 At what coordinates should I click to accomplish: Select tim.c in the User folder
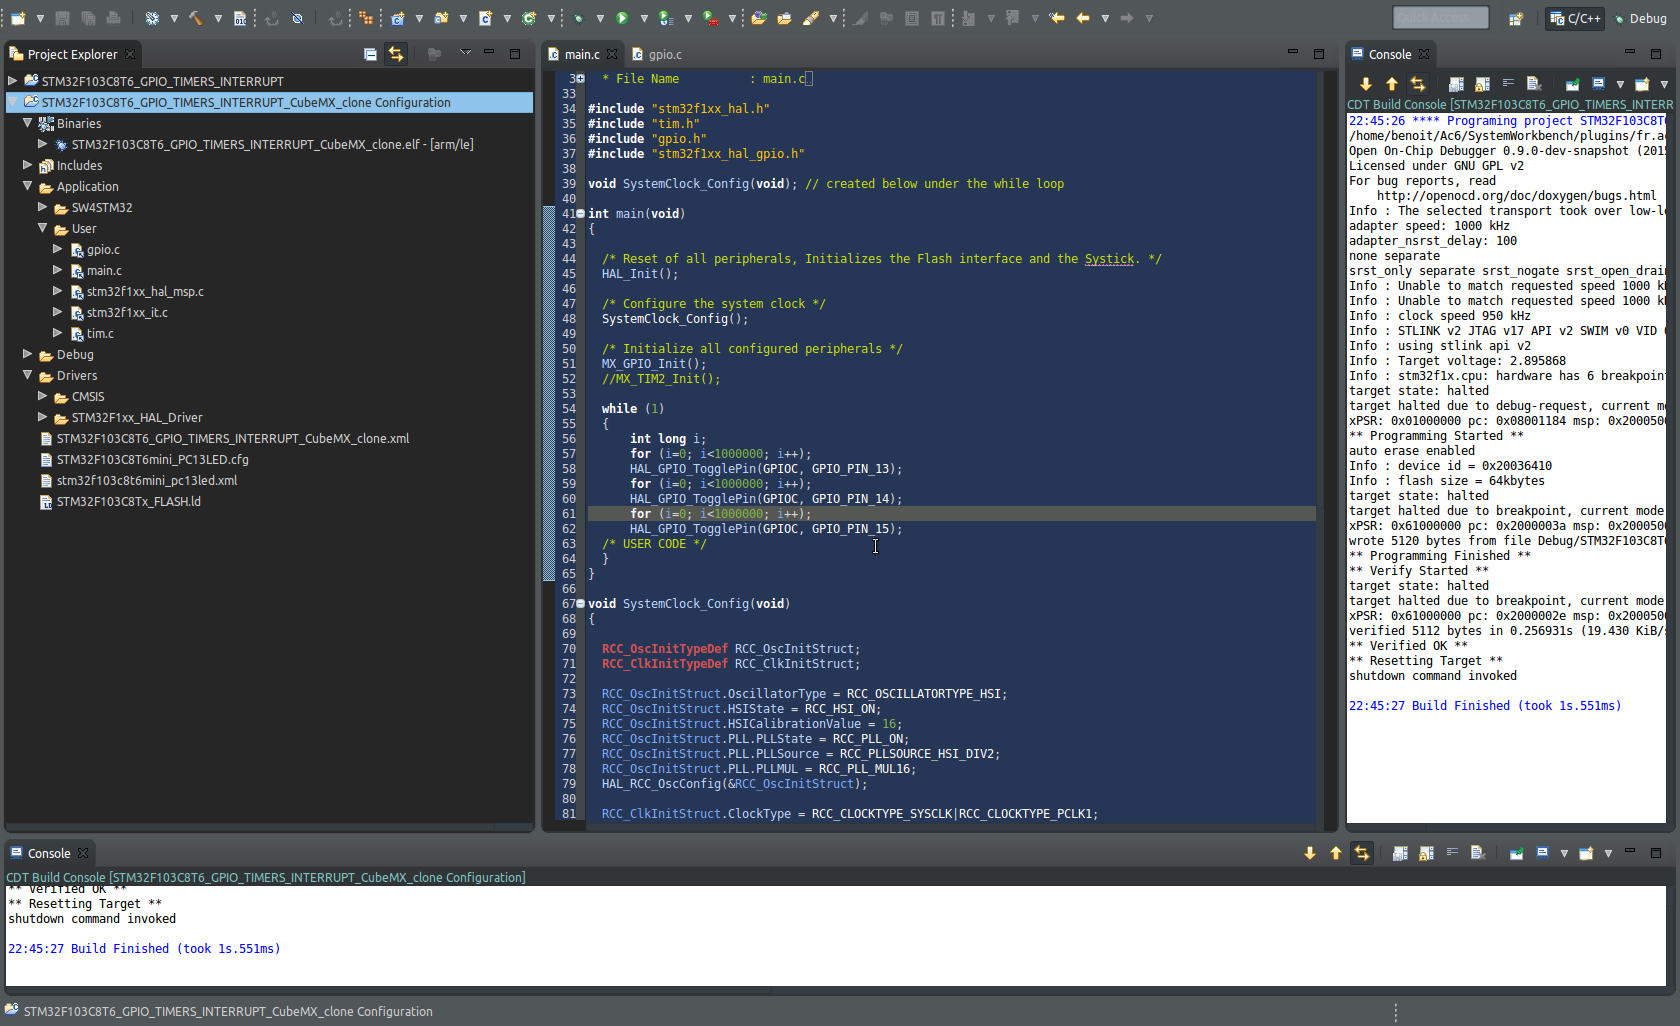click(100, 334)
